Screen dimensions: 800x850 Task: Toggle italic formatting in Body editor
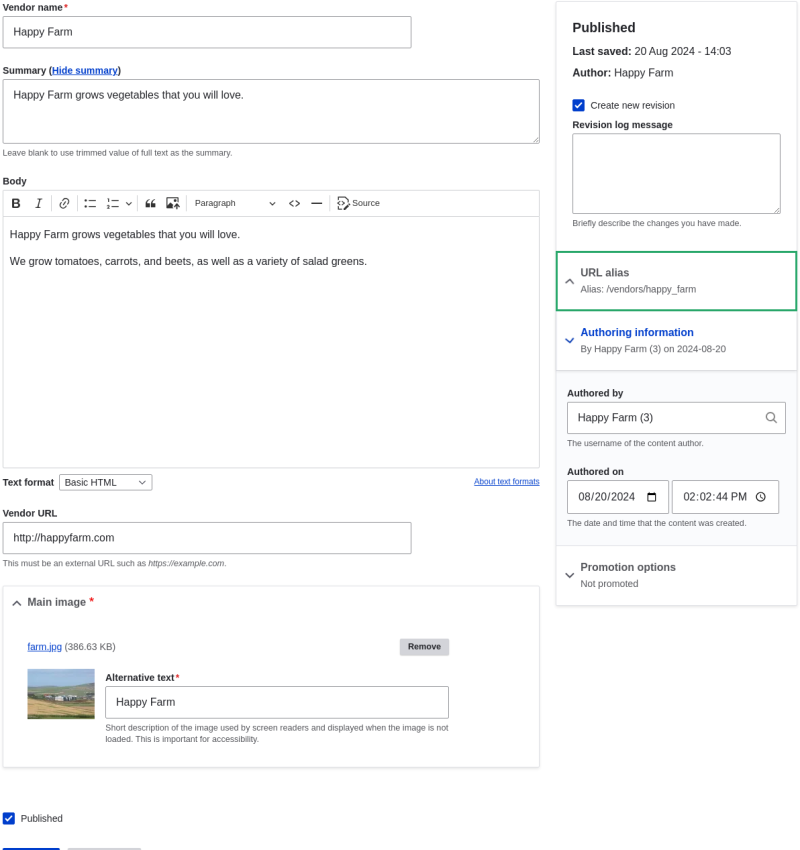38,203
